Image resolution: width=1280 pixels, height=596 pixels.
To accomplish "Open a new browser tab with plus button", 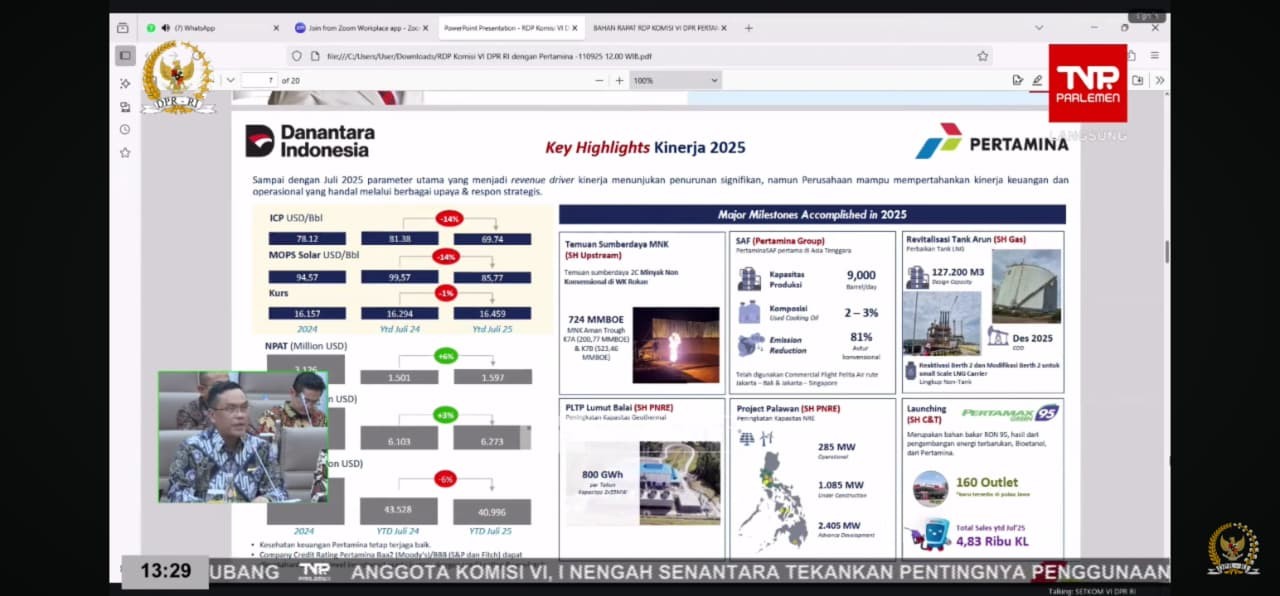I will click(x=748, y=28).
